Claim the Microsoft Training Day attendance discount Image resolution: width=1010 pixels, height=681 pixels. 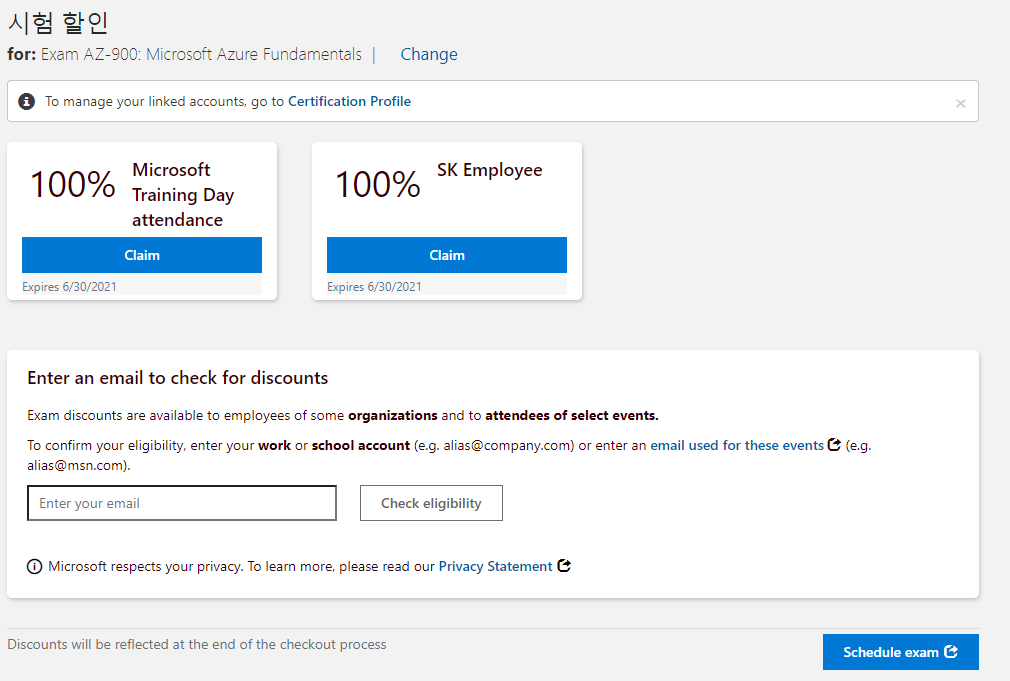click(x=142, y=255)
